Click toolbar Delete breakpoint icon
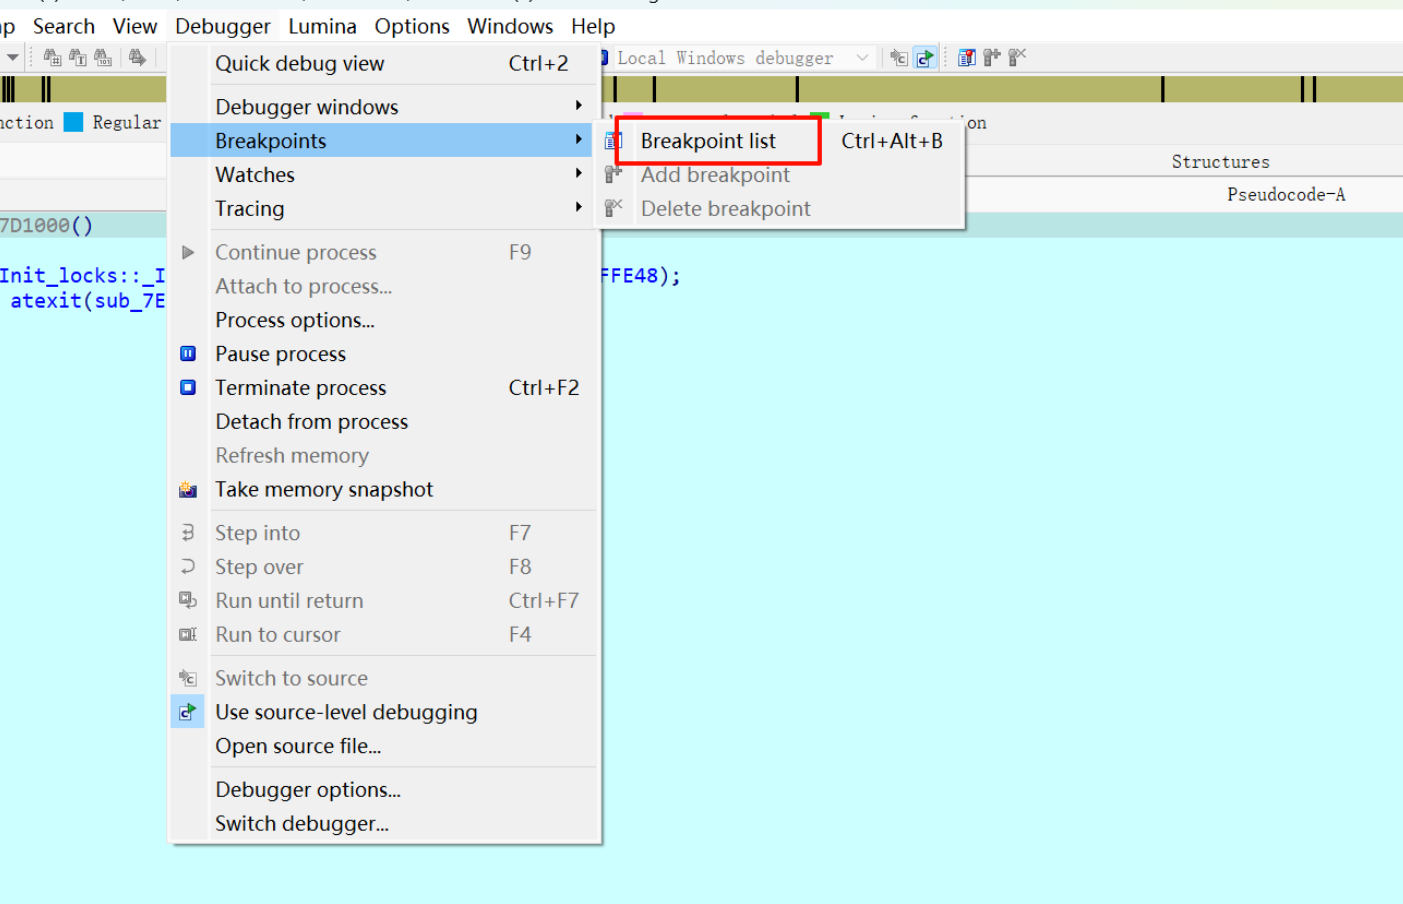 pyautogui.click(x=1017, y=58)
